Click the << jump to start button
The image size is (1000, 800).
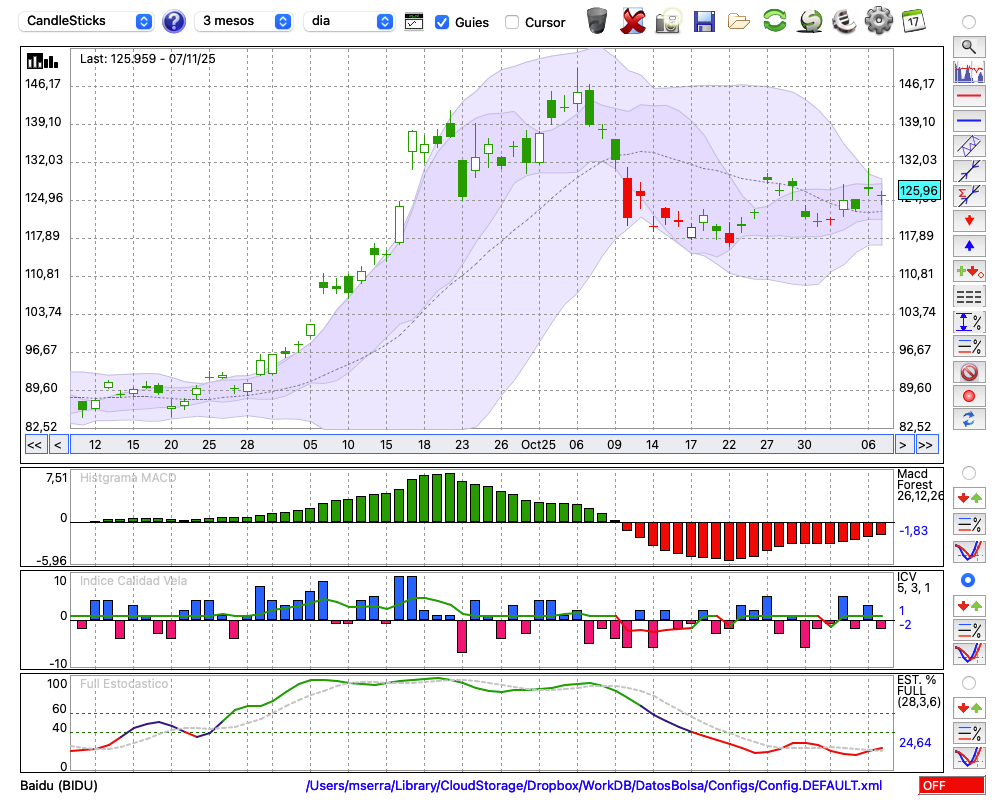click(34, 445)
